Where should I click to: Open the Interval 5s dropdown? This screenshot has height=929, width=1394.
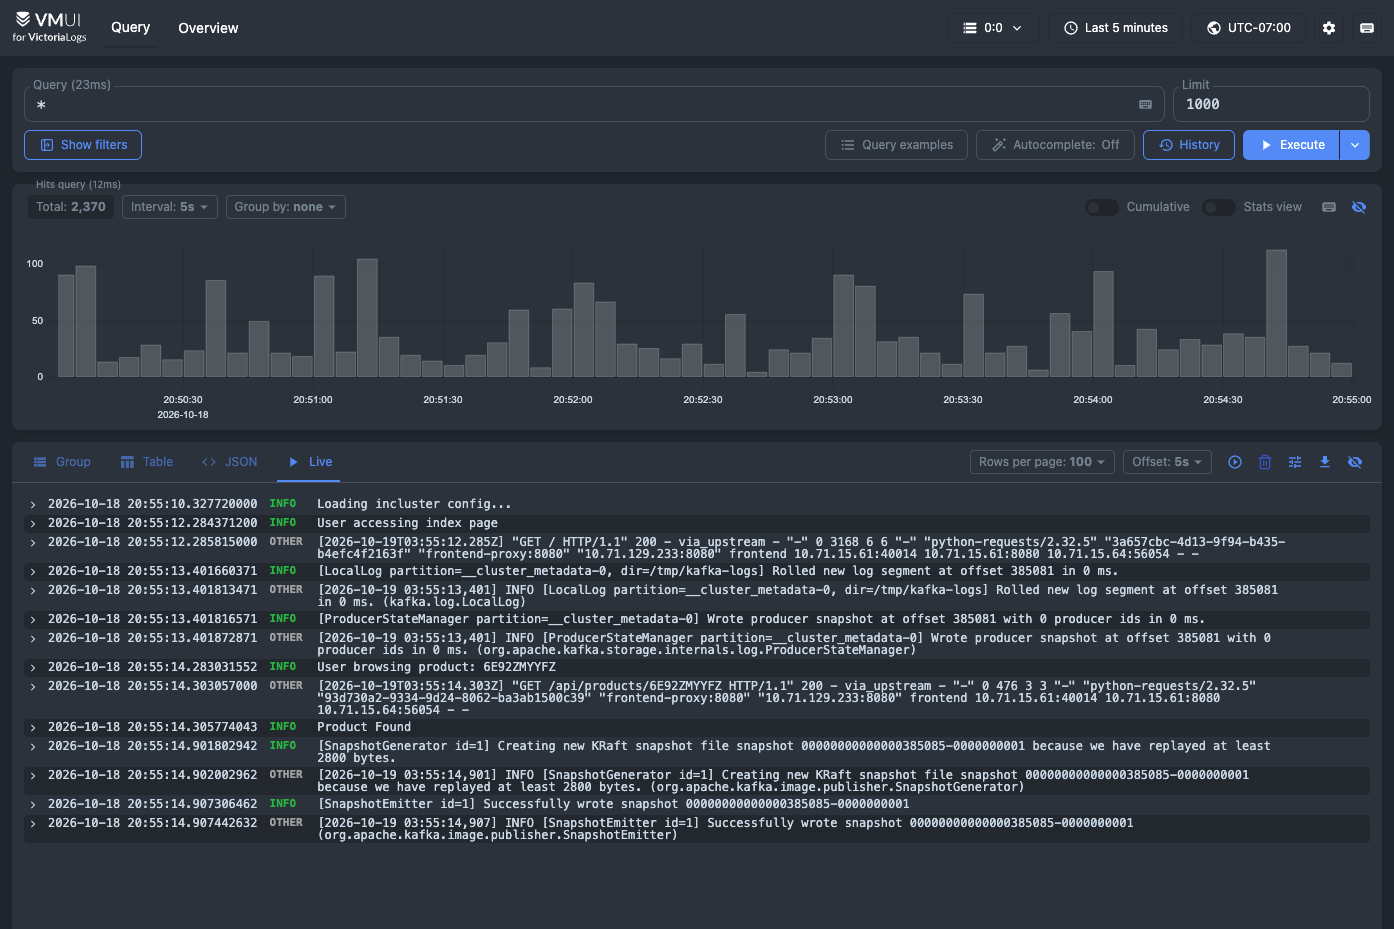pyautogui.click(x=169, y=207)
